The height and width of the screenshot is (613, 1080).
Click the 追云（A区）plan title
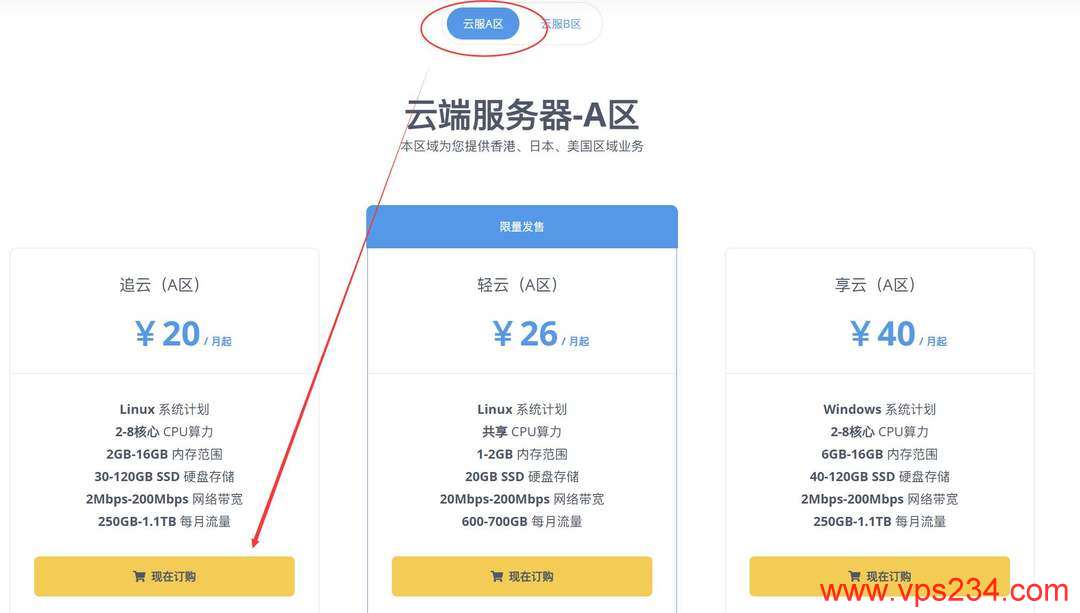(x=160, y=285)
